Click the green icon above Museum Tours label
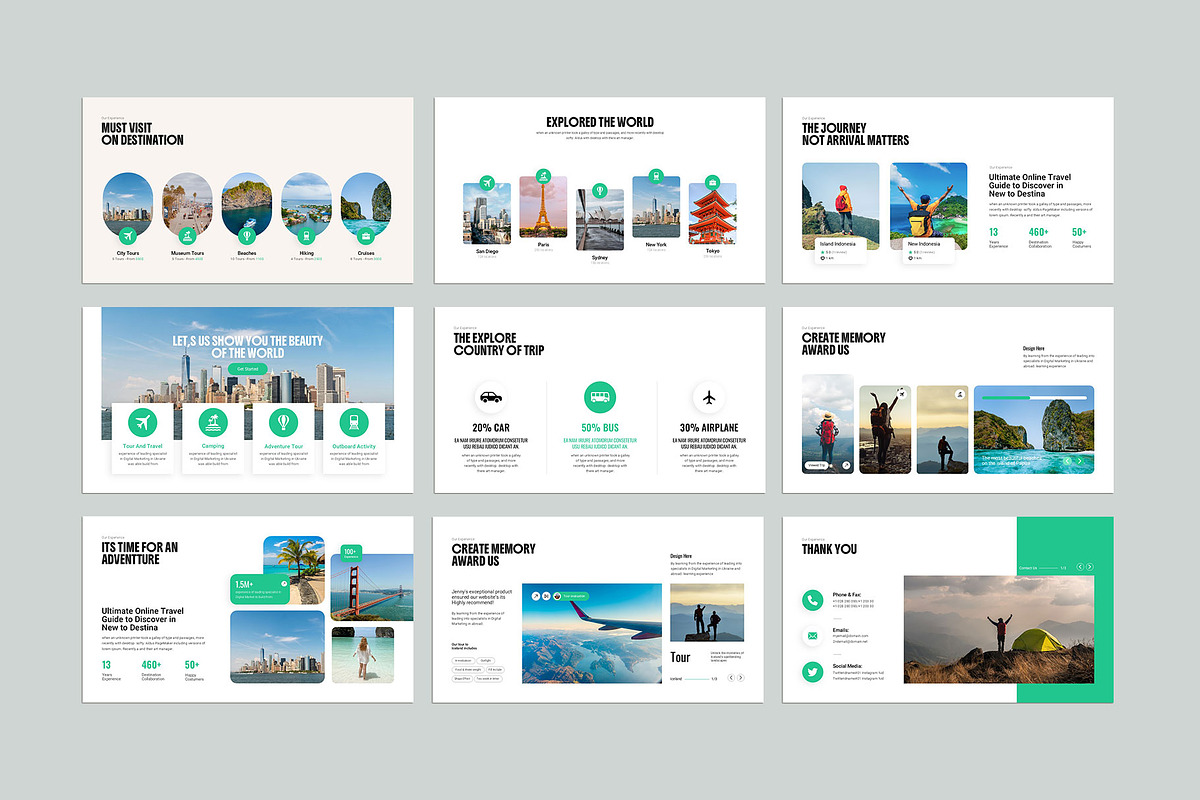 187,236
